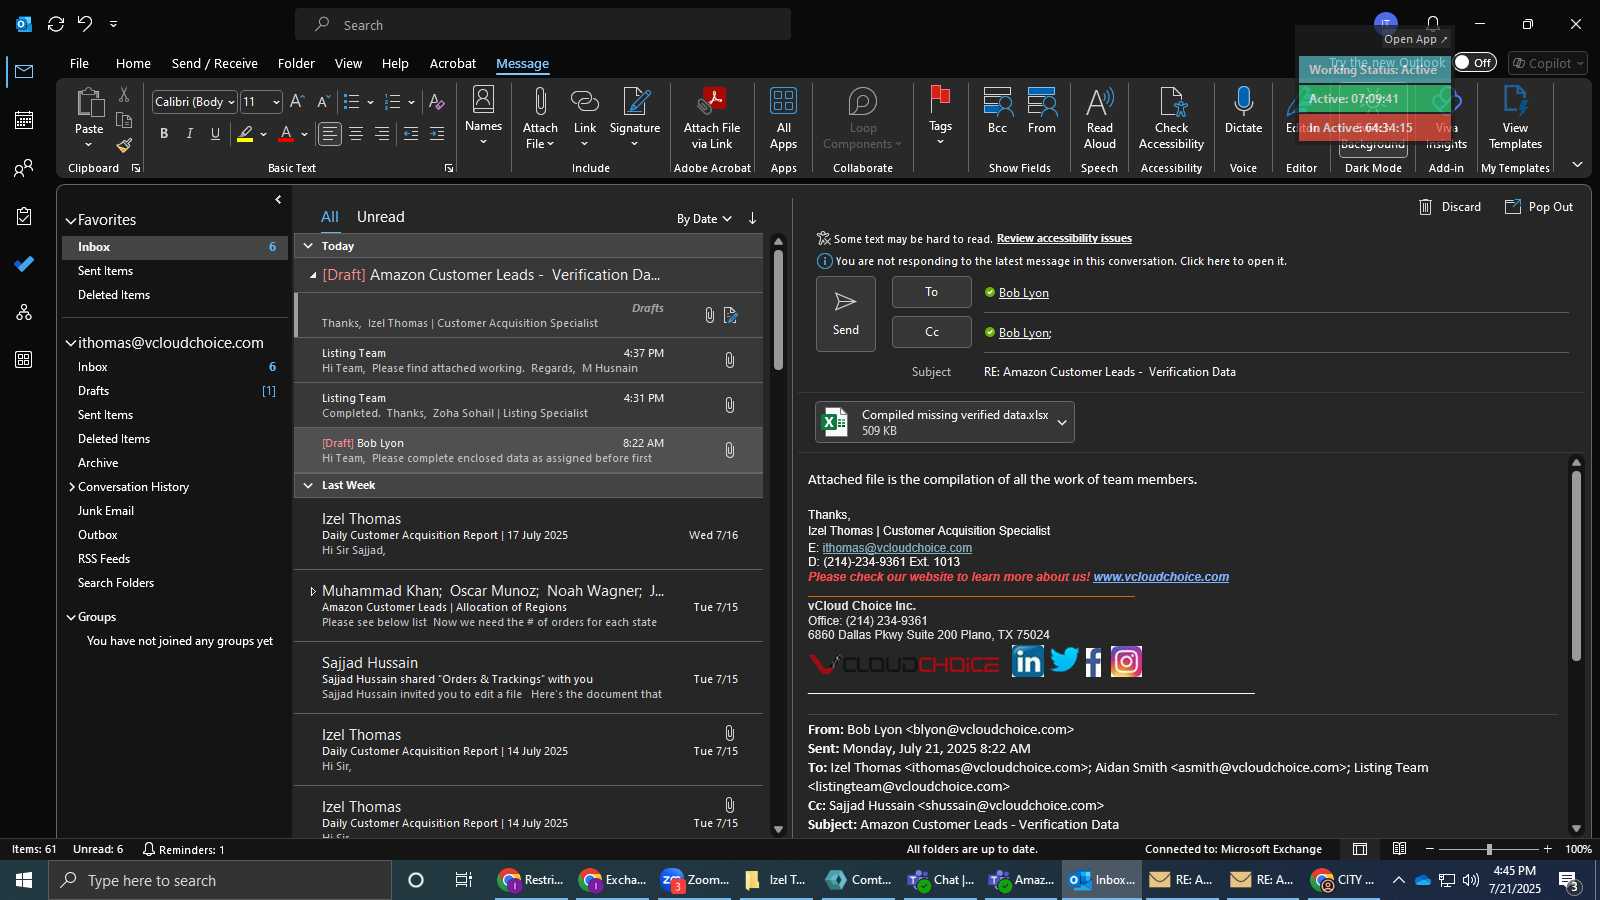Open the Windows Start menu
This screenshot has height=900, width=1600.
tap(24, 880)
